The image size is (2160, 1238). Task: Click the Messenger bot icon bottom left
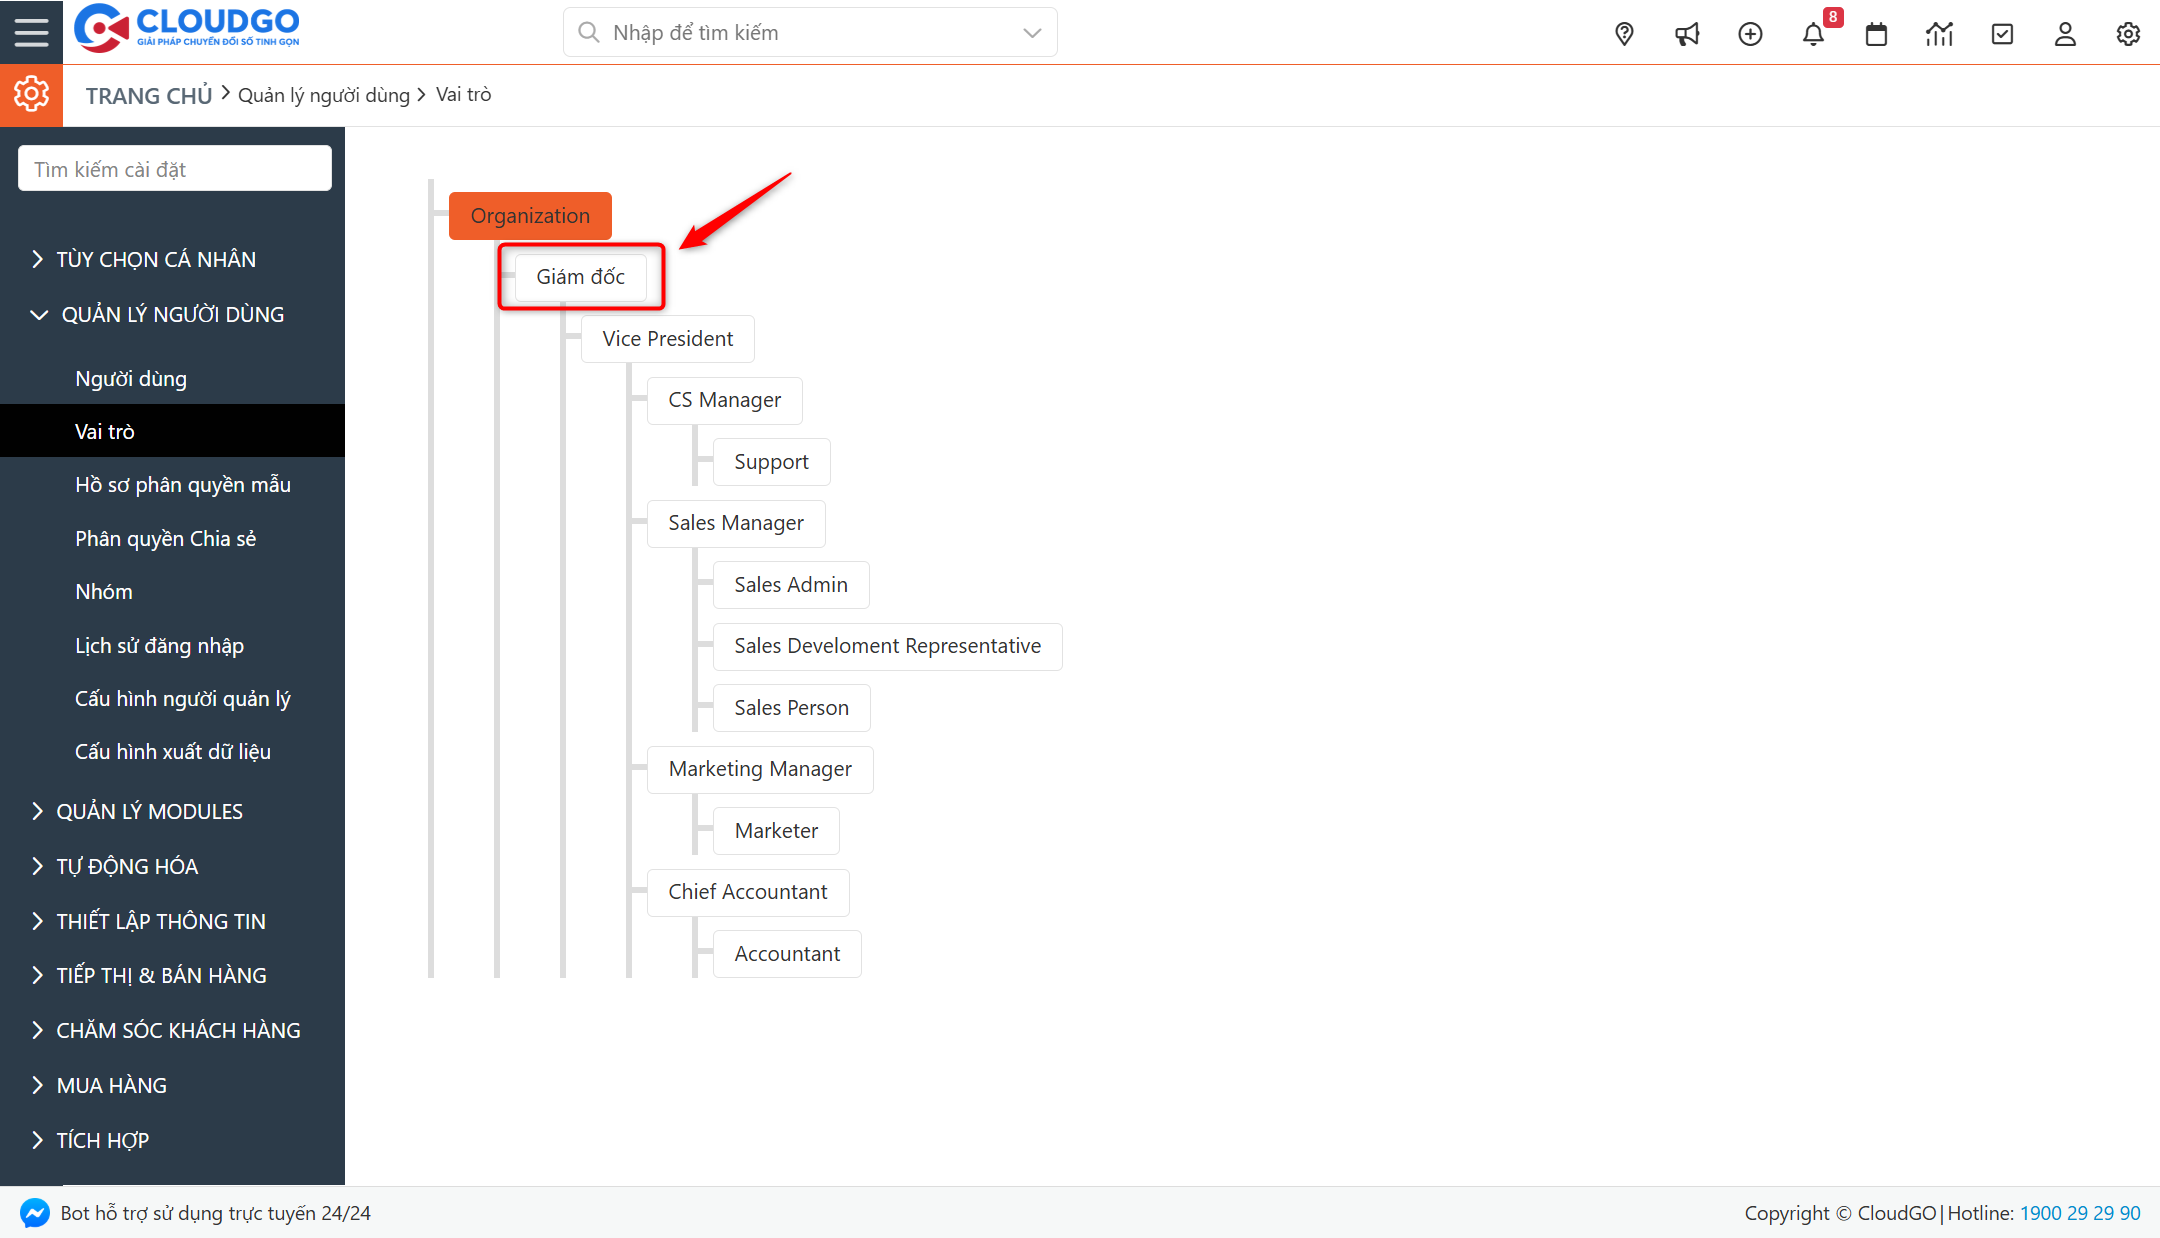tap(34, 1213)
